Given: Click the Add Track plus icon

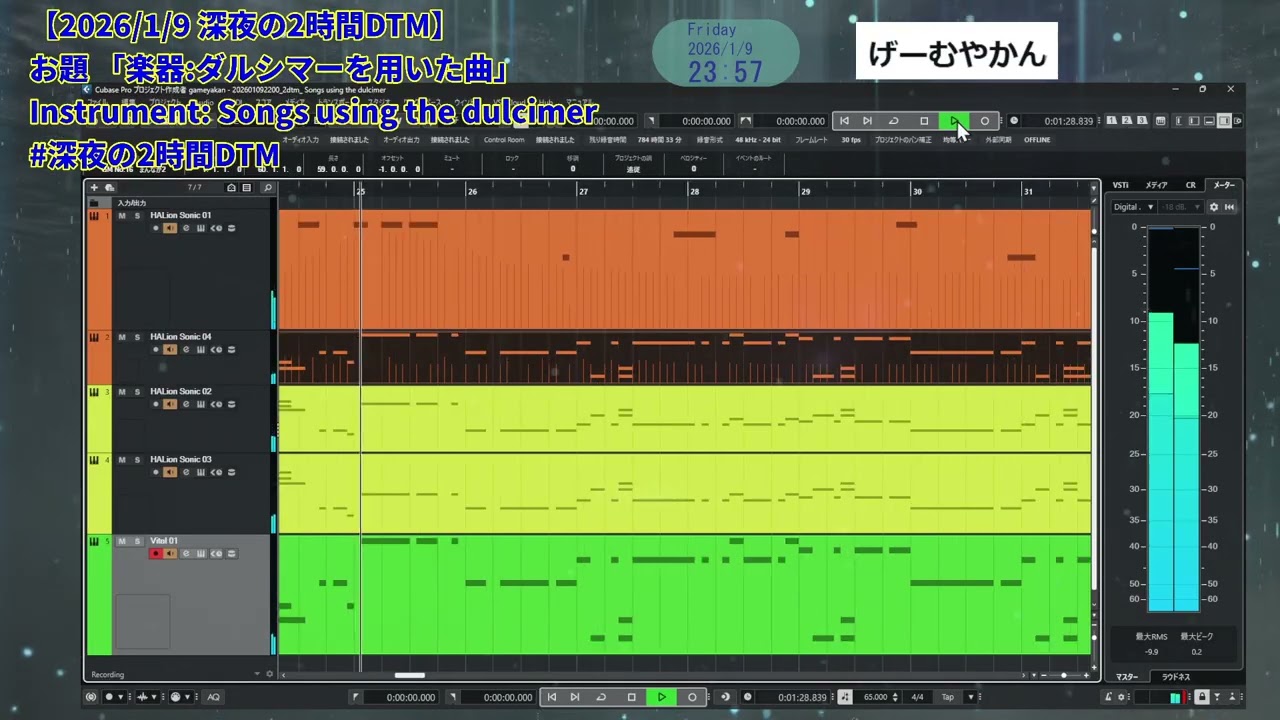Looking at the screenshot, I should pyautogui.click(x=95, y=188).
